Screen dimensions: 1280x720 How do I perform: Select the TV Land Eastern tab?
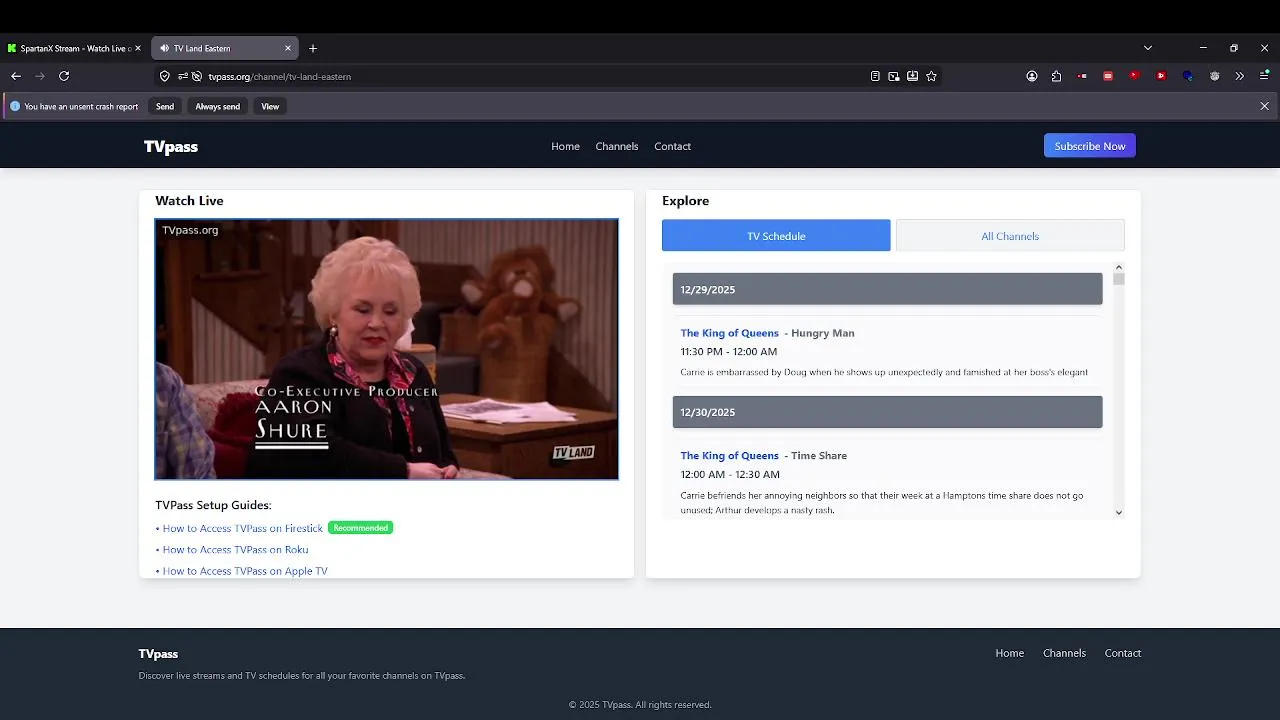coord(225,48)
